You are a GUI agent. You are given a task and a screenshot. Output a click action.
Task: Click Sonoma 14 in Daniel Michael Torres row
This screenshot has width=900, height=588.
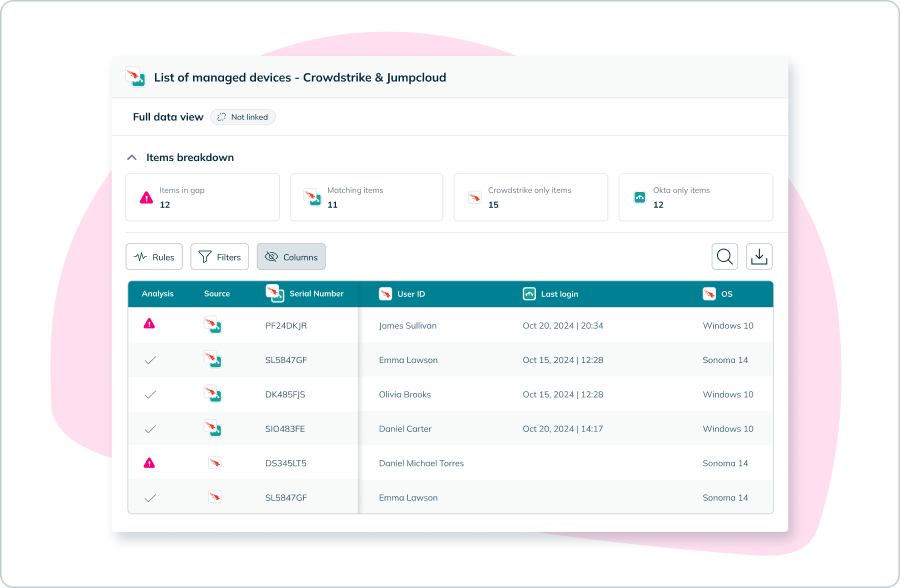coord(725,463)
